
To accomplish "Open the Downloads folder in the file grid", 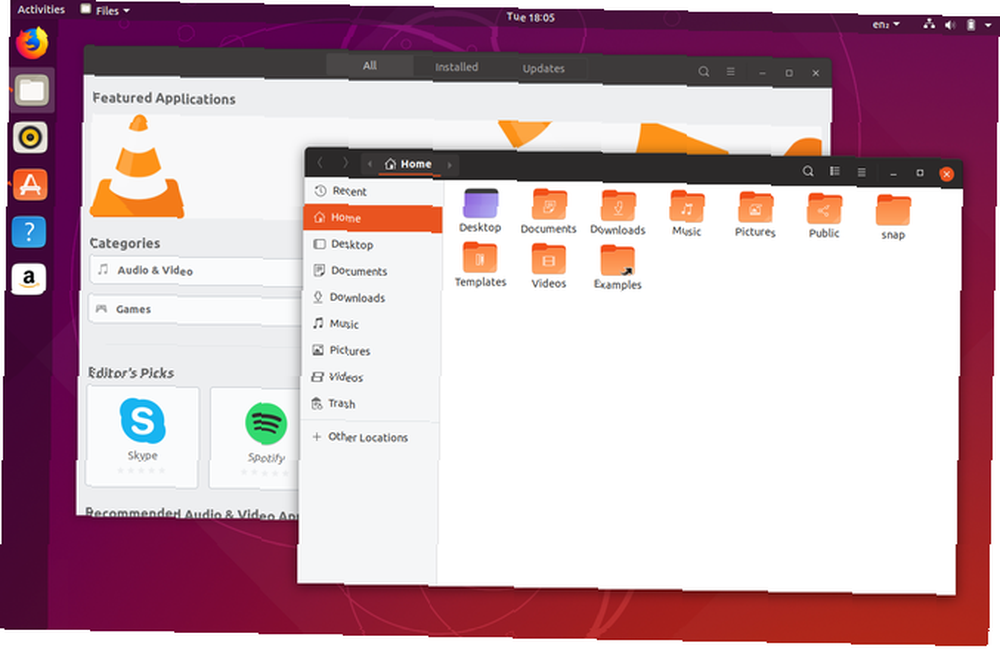I will (617, 214).
